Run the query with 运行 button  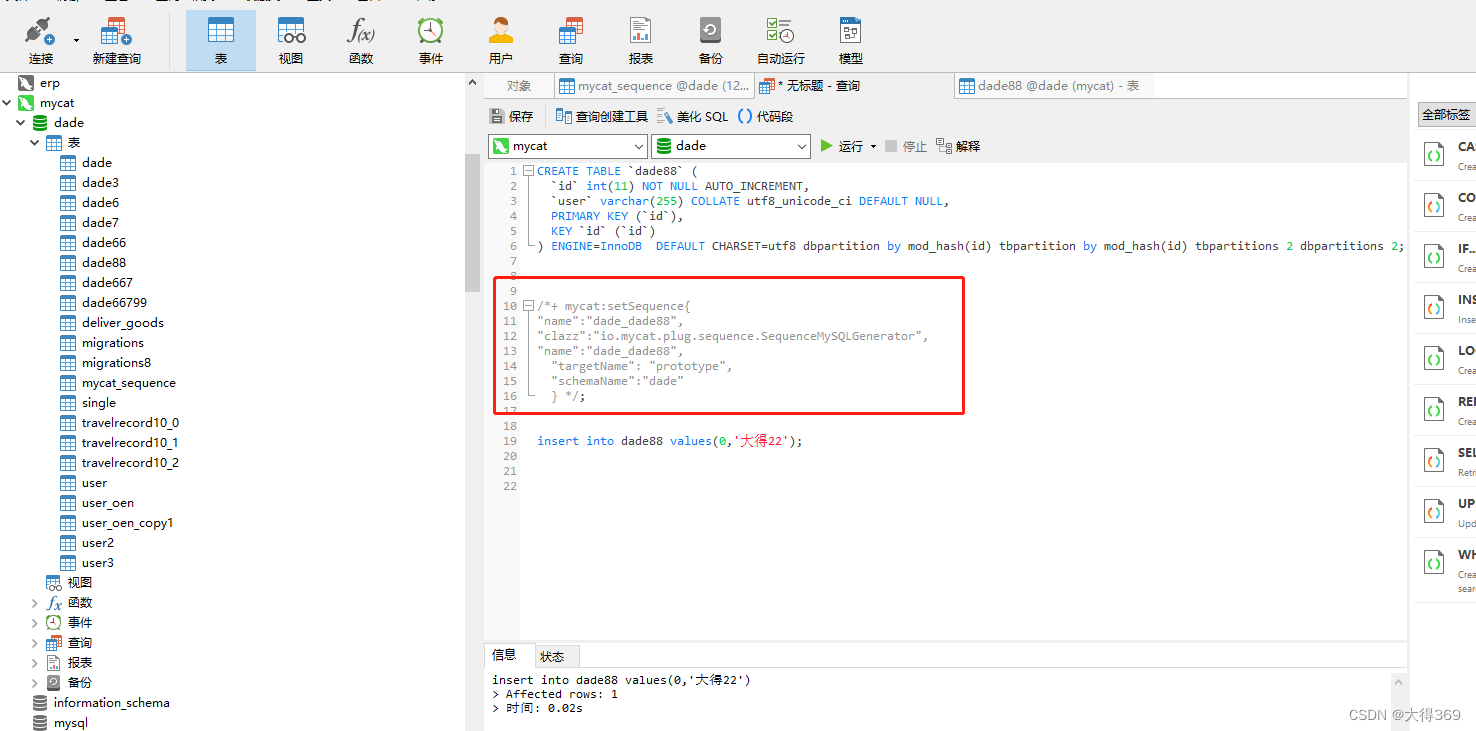pyautogui.click(x=841, y=146)
